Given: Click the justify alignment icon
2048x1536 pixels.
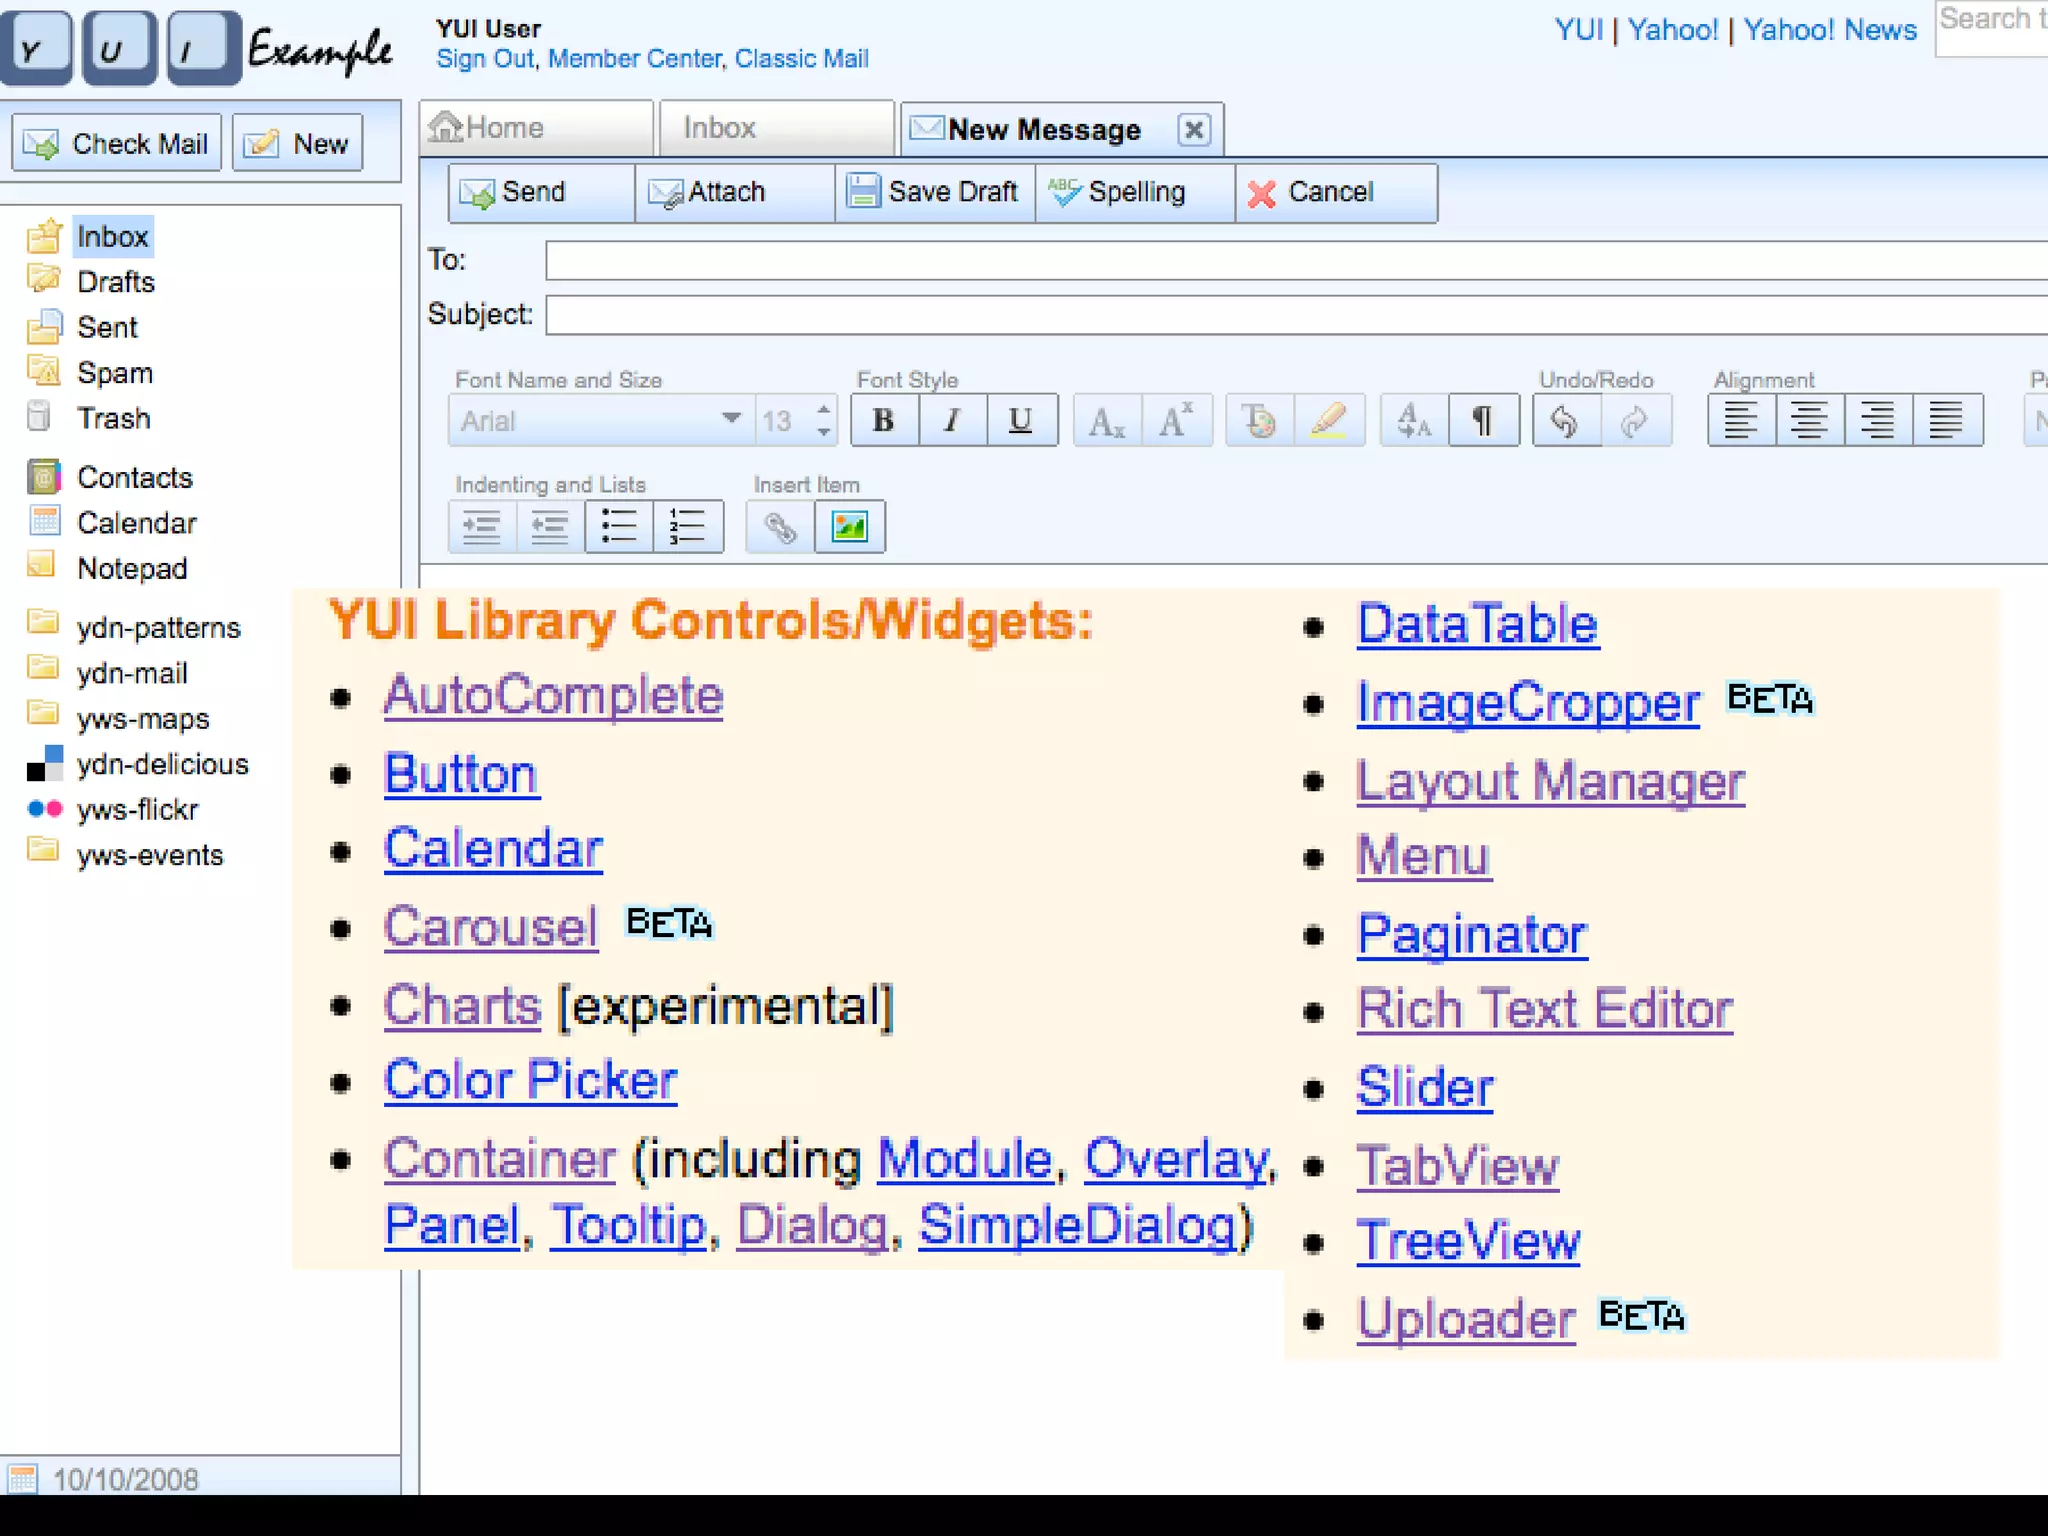Looking at the screenshot, I should coord(1946,420).
